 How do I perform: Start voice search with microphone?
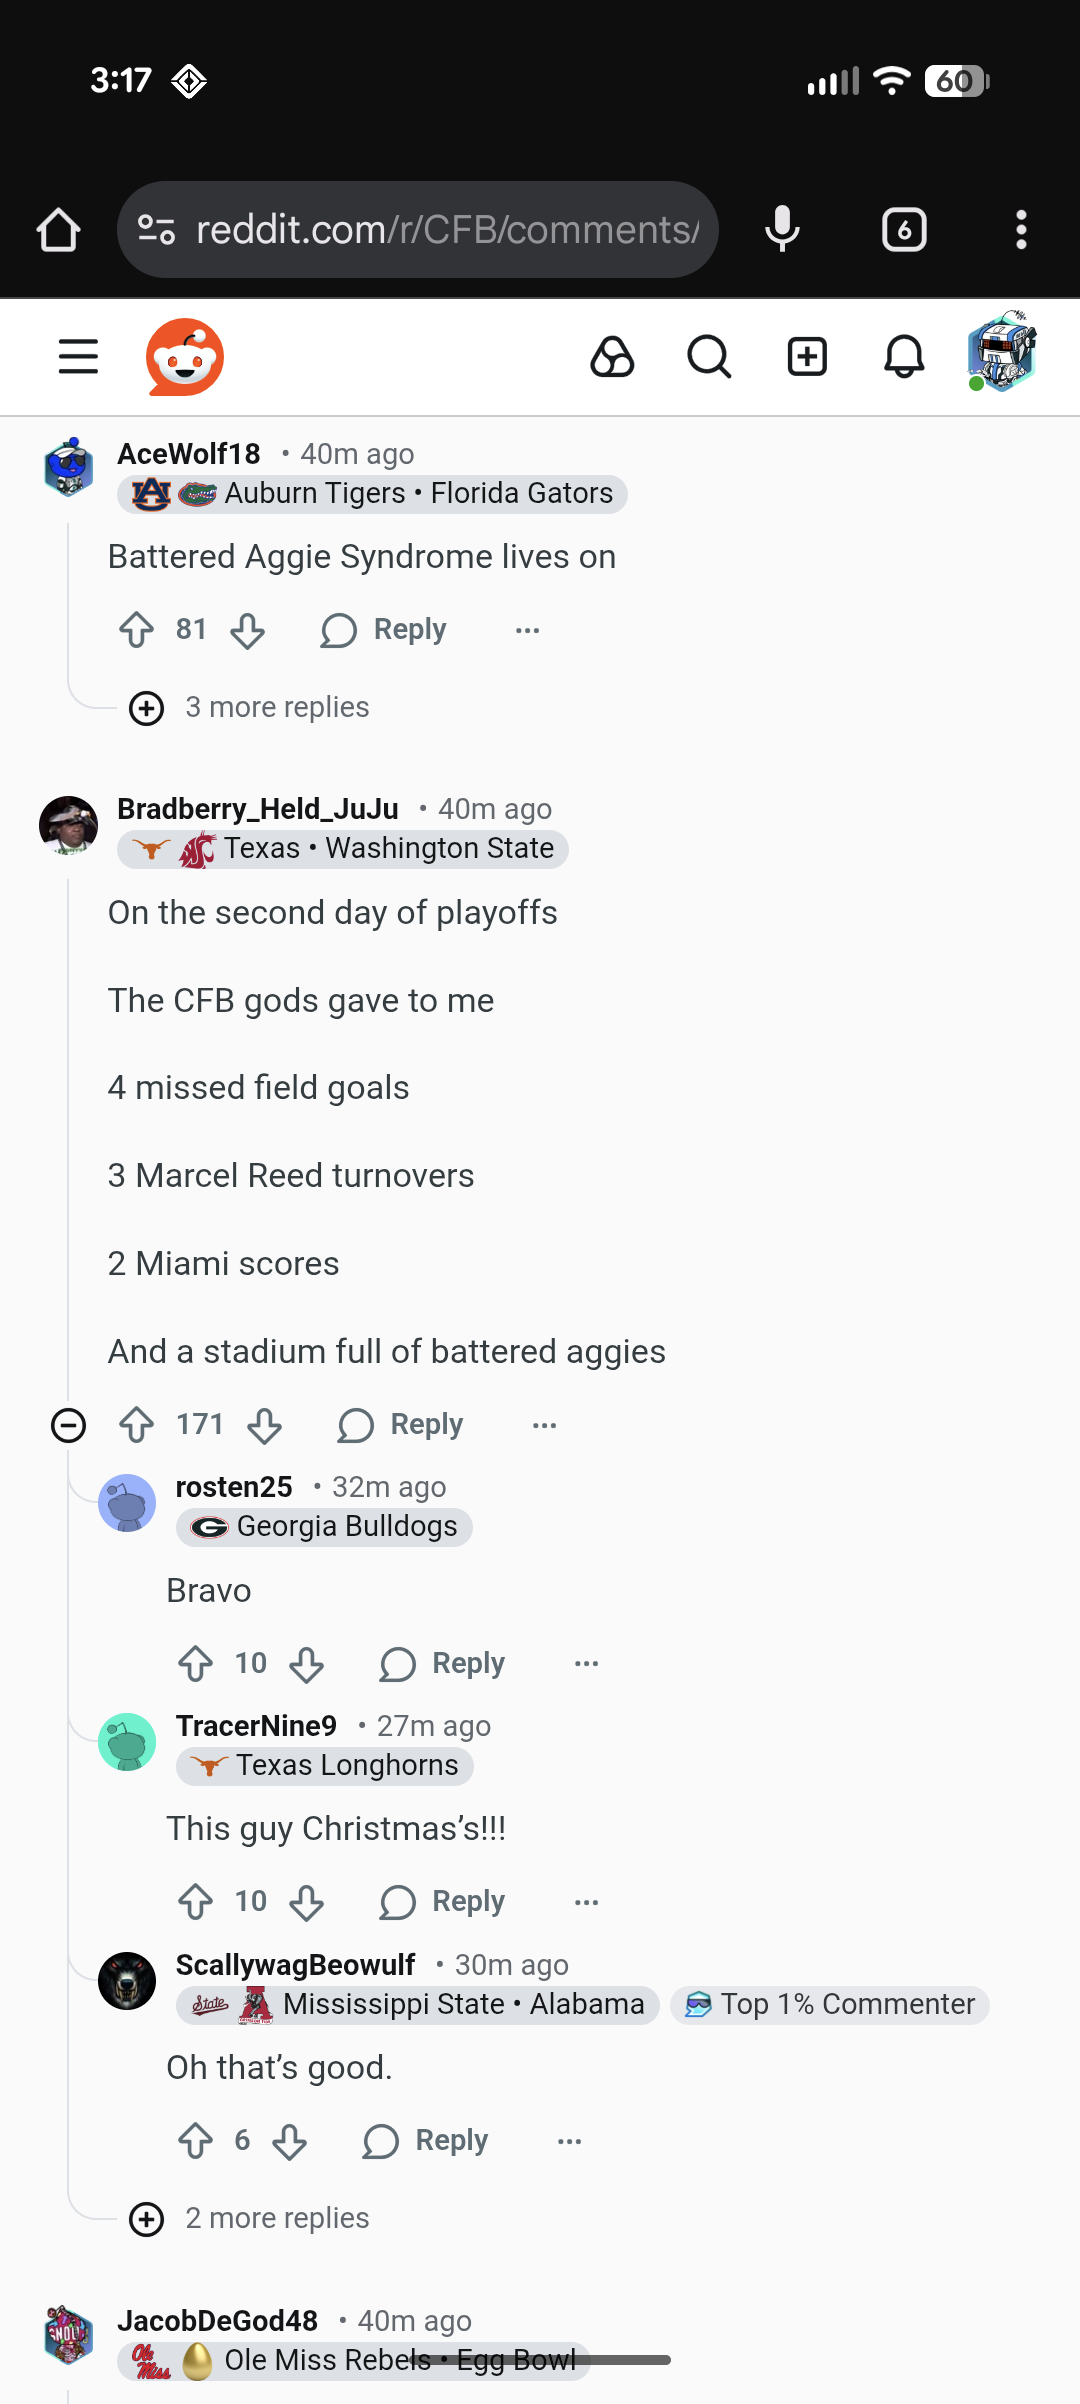(782, 230)
